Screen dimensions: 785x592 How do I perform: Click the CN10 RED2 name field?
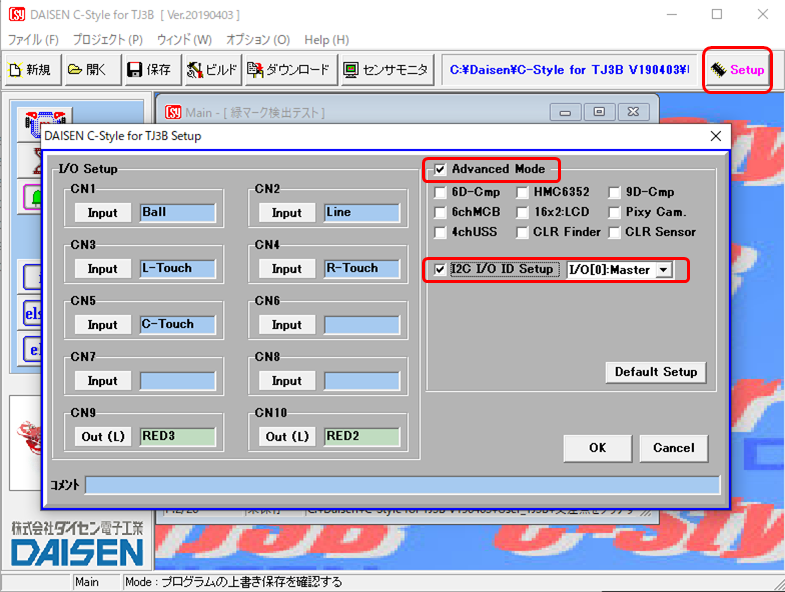point(362,437)
